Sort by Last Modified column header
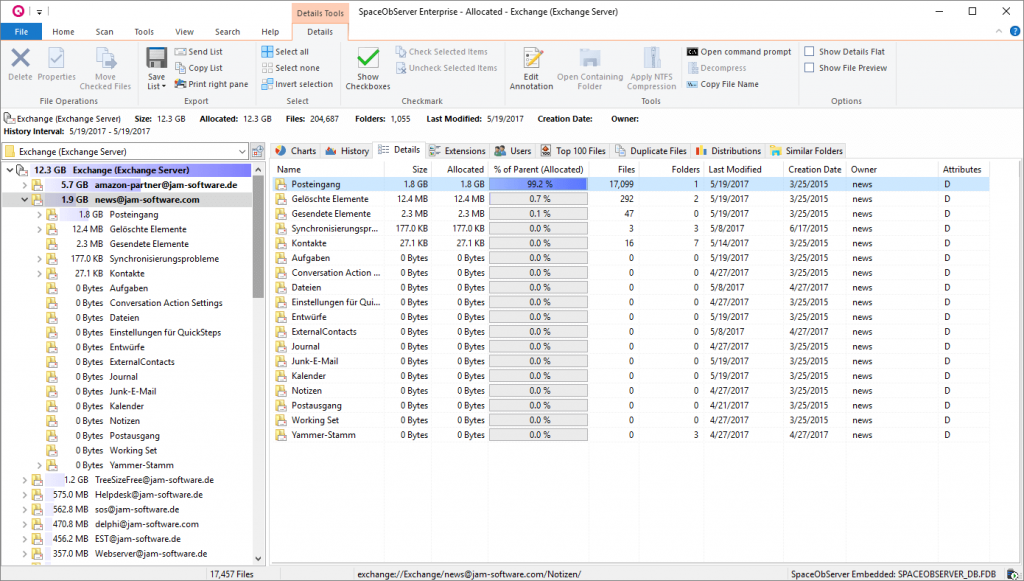The height and width of the screenshot is (581, 1024). pos(744,170)
